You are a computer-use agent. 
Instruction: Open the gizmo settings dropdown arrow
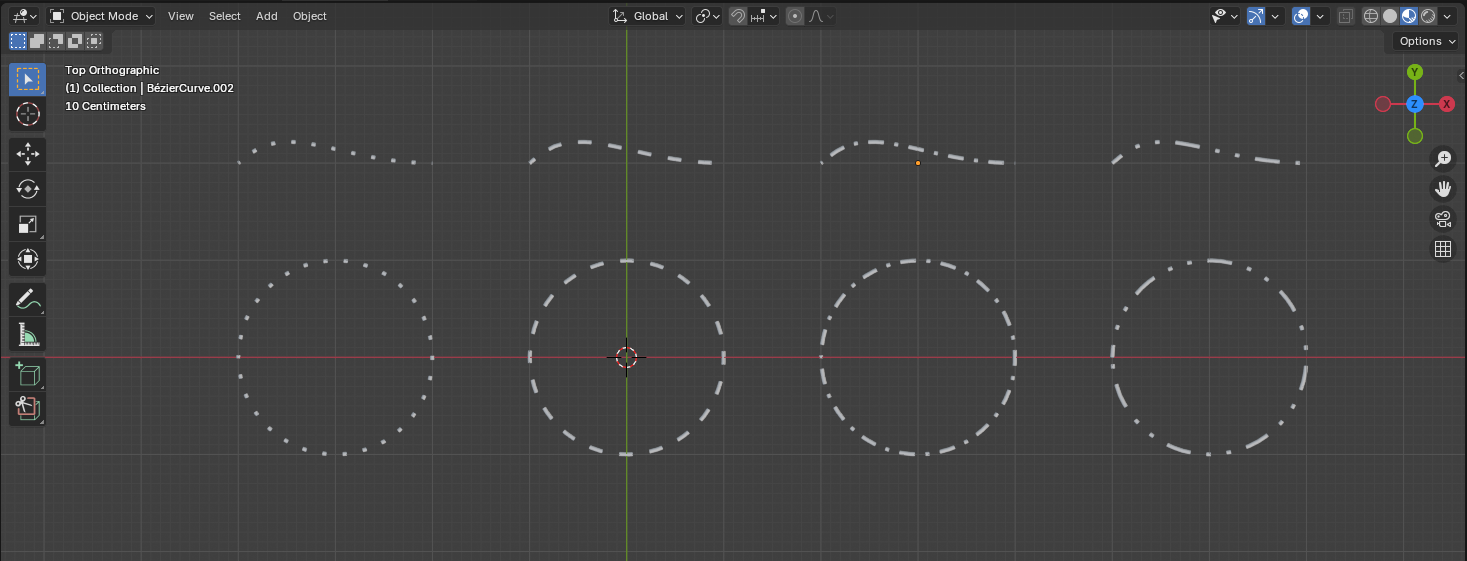click(1277, 16)
